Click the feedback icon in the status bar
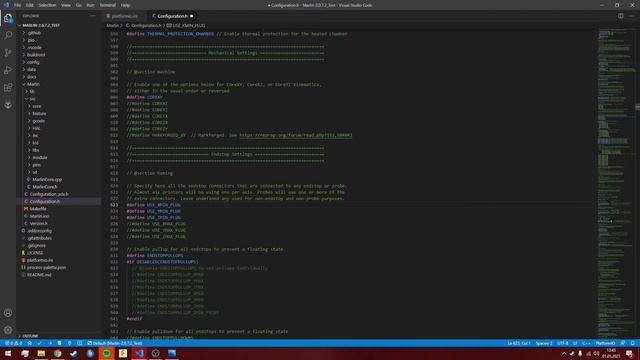Viewport: 640px width, 360px height. [x=623, y=343]
